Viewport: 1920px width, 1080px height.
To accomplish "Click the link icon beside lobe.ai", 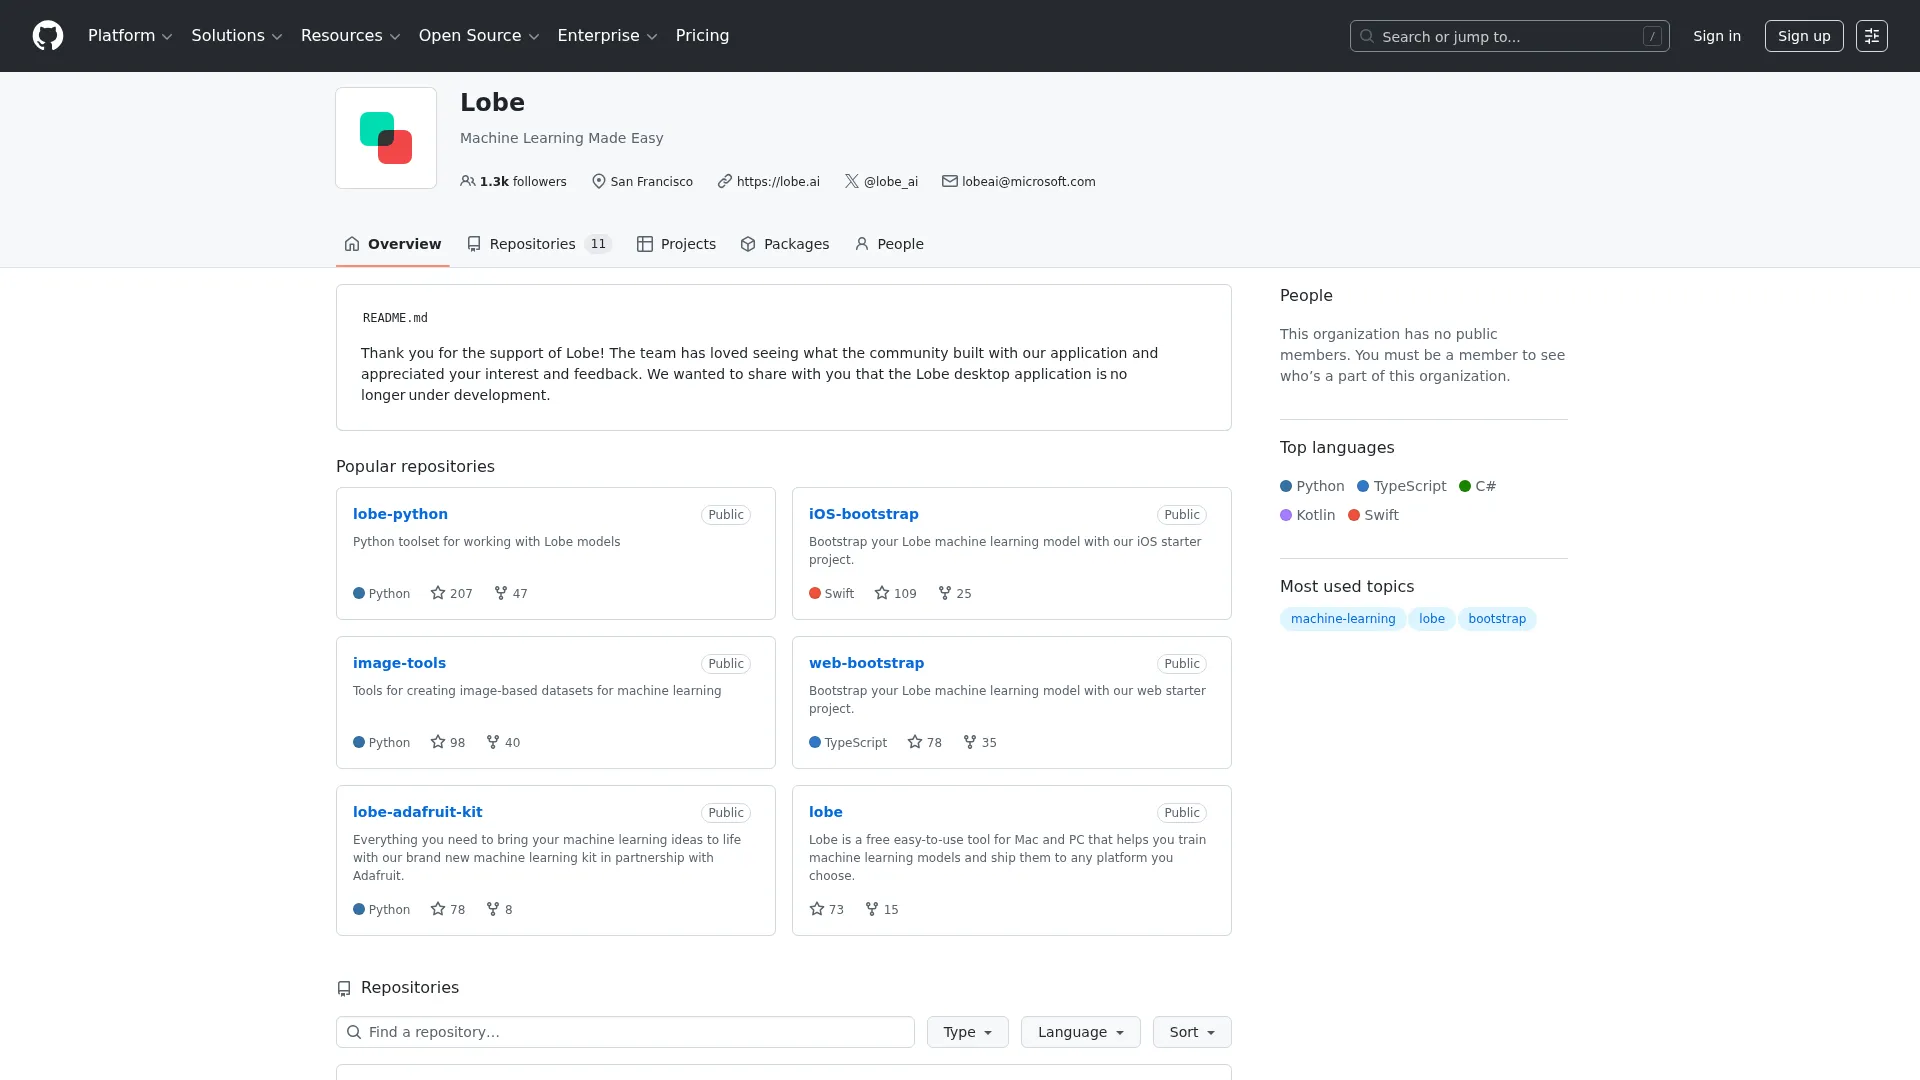I will 725,181.
